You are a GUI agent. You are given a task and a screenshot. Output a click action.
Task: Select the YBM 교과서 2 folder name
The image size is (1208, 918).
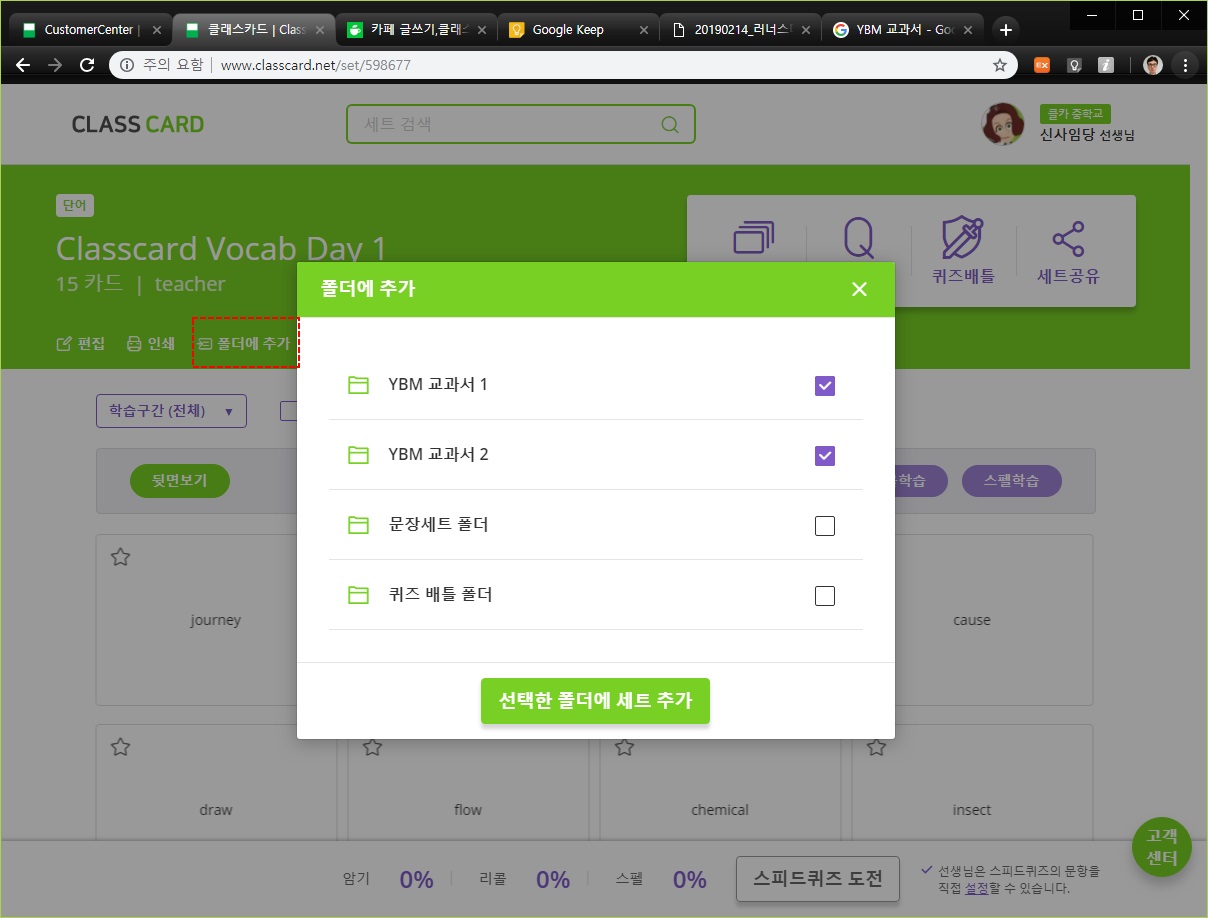coord(438,455)
